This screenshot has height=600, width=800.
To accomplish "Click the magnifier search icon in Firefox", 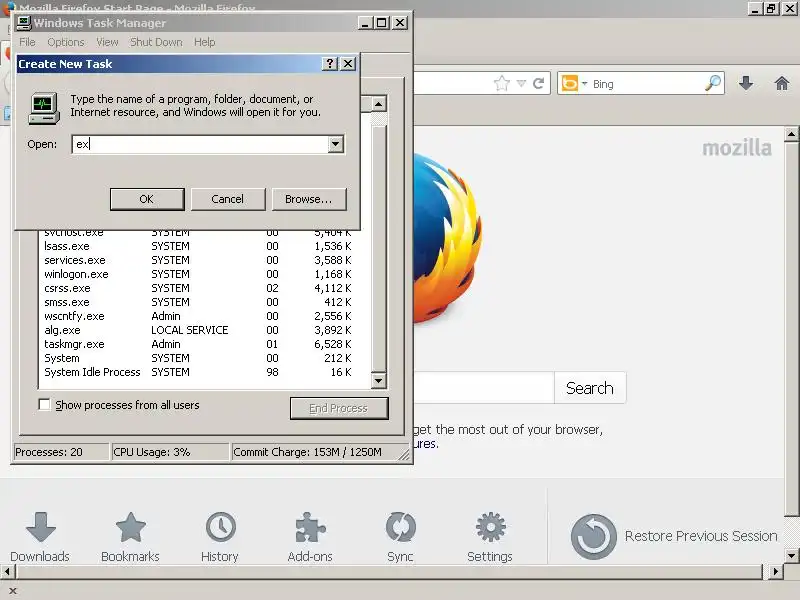I will coord(713,83).
